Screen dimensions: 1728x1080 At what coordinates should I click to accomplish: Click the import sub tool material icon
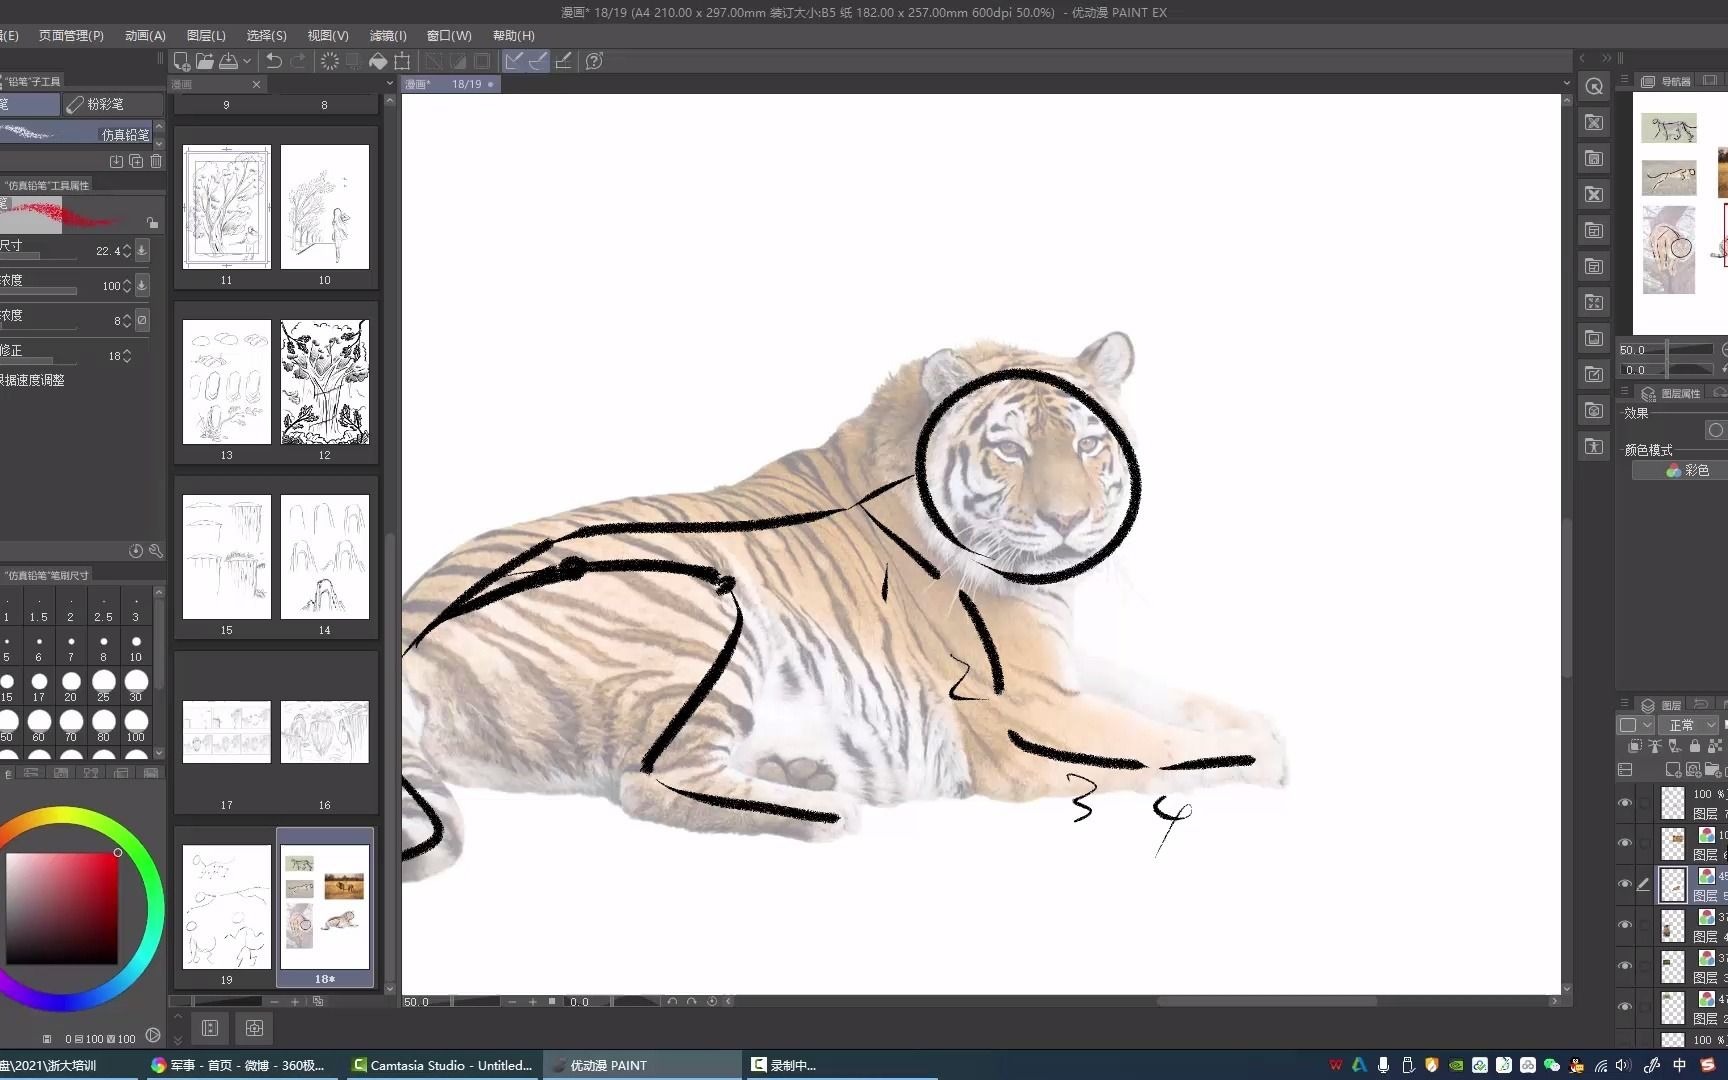click(x=116, y=161)
